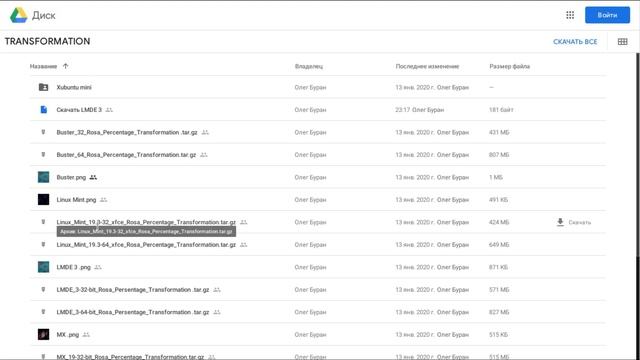
Task: Click the vertical page scrollbar
Action: pyautogui.click(x=638, y=155)
